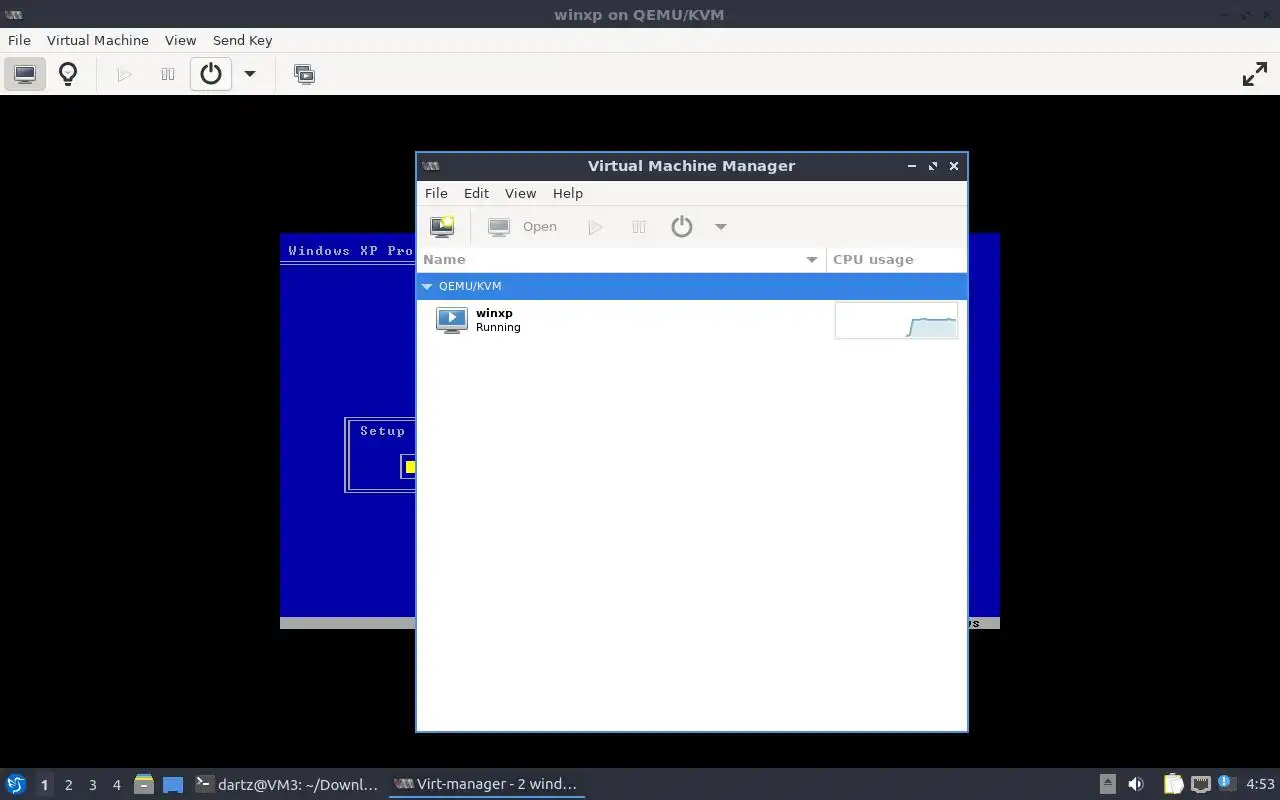
Task: Sort by CPU usage column header
Action: [x=896, y=259]
